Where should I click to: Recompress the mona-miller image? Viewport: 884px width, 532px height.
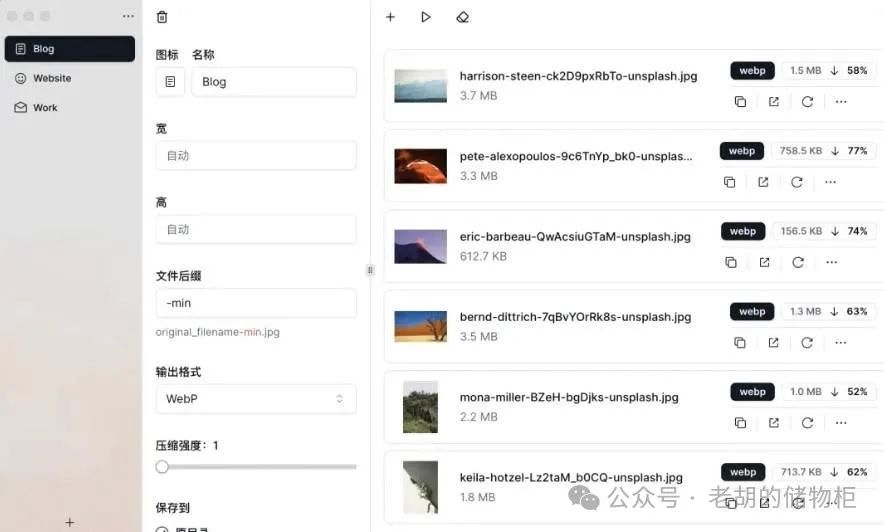pos(807,423)
